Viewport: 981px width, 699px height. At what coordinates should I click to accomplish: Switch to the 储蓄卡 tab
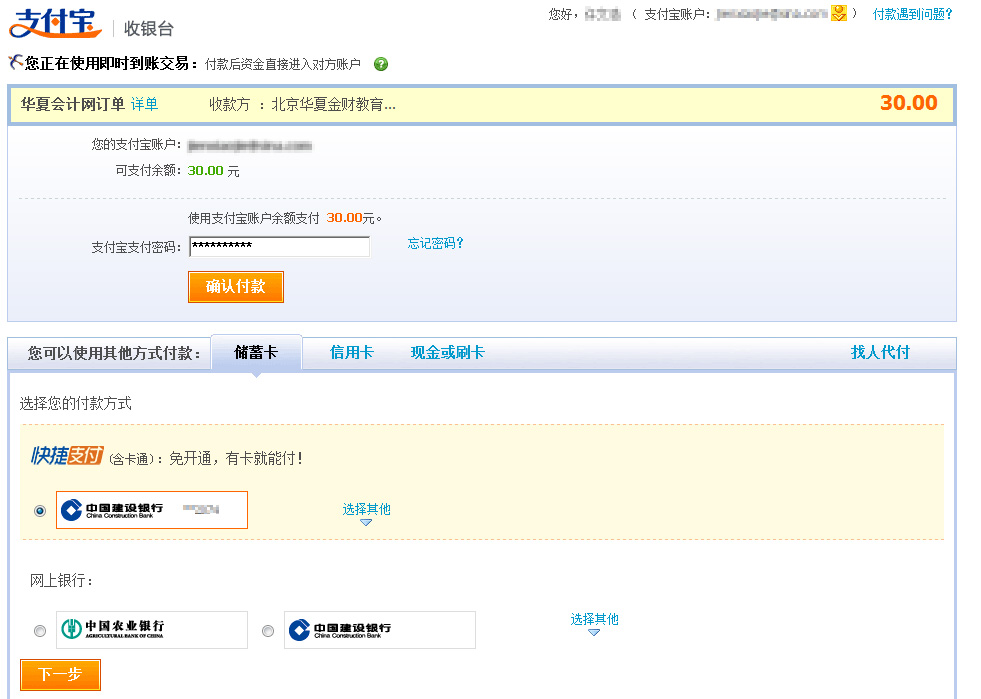pyautogui.click(x=256, y=352)
